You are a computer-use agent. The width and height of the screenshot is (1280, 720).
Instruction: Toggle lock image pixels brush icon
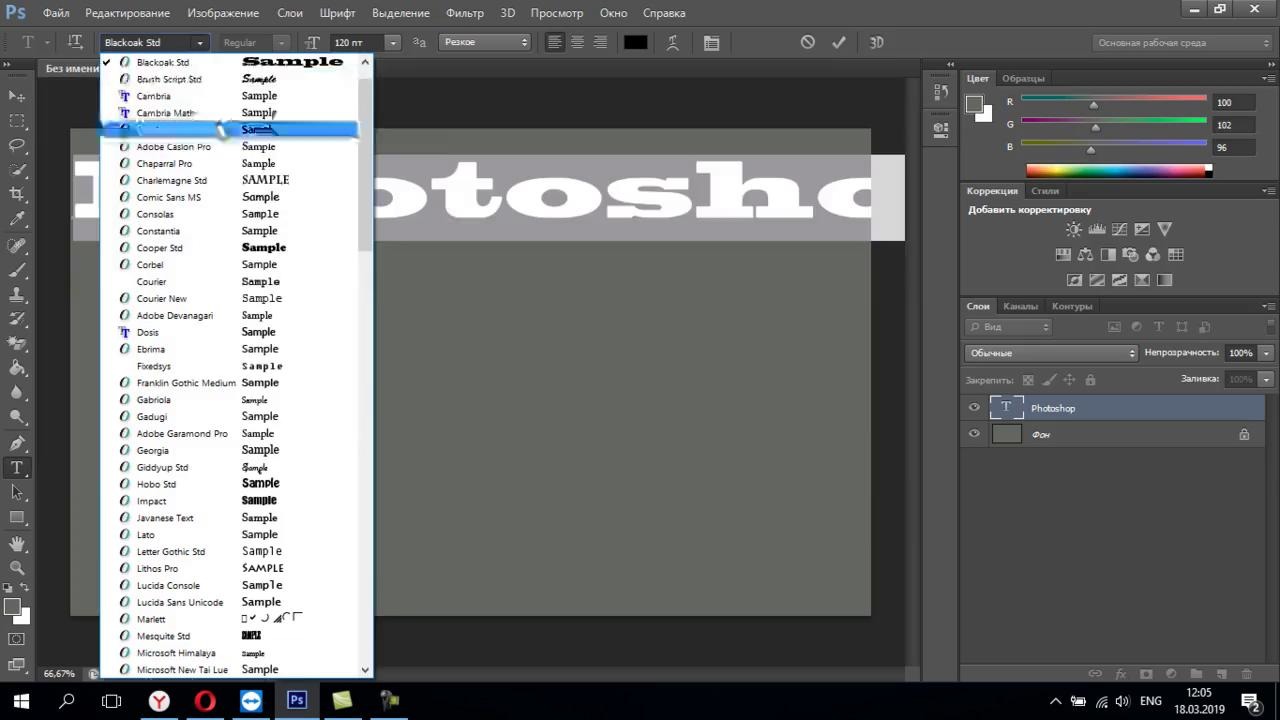(1049, 380)
